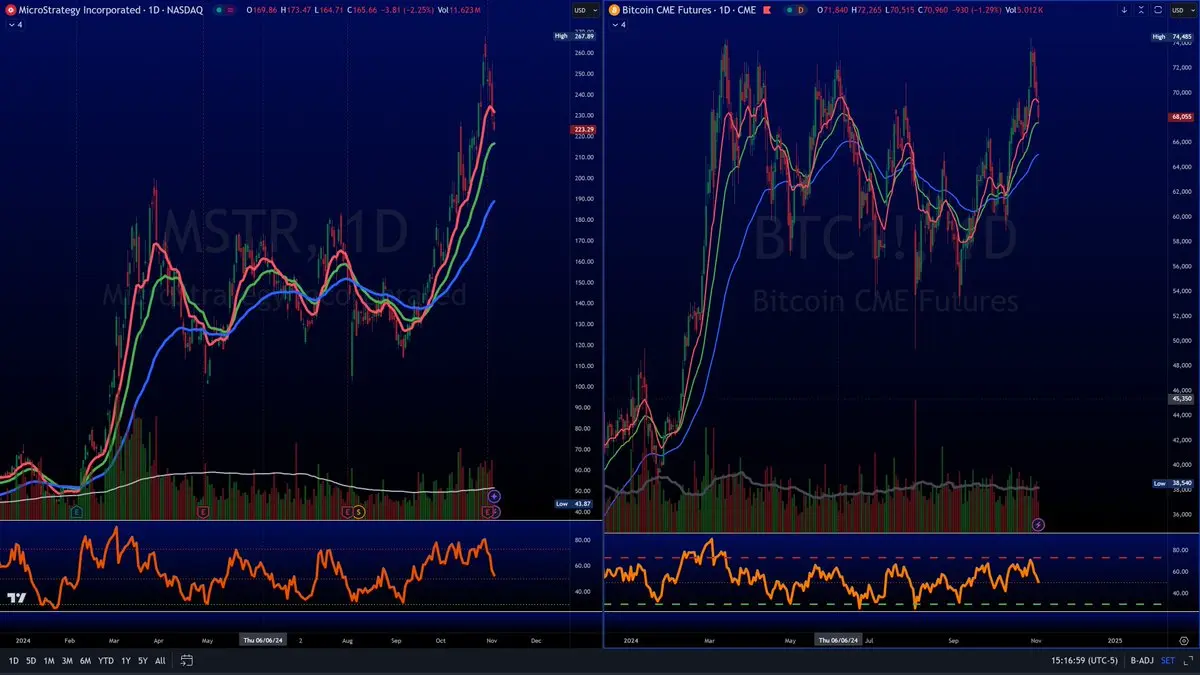Click the yellow S split marker
This screenshot has height=675, width=1200.
point(359,512)
